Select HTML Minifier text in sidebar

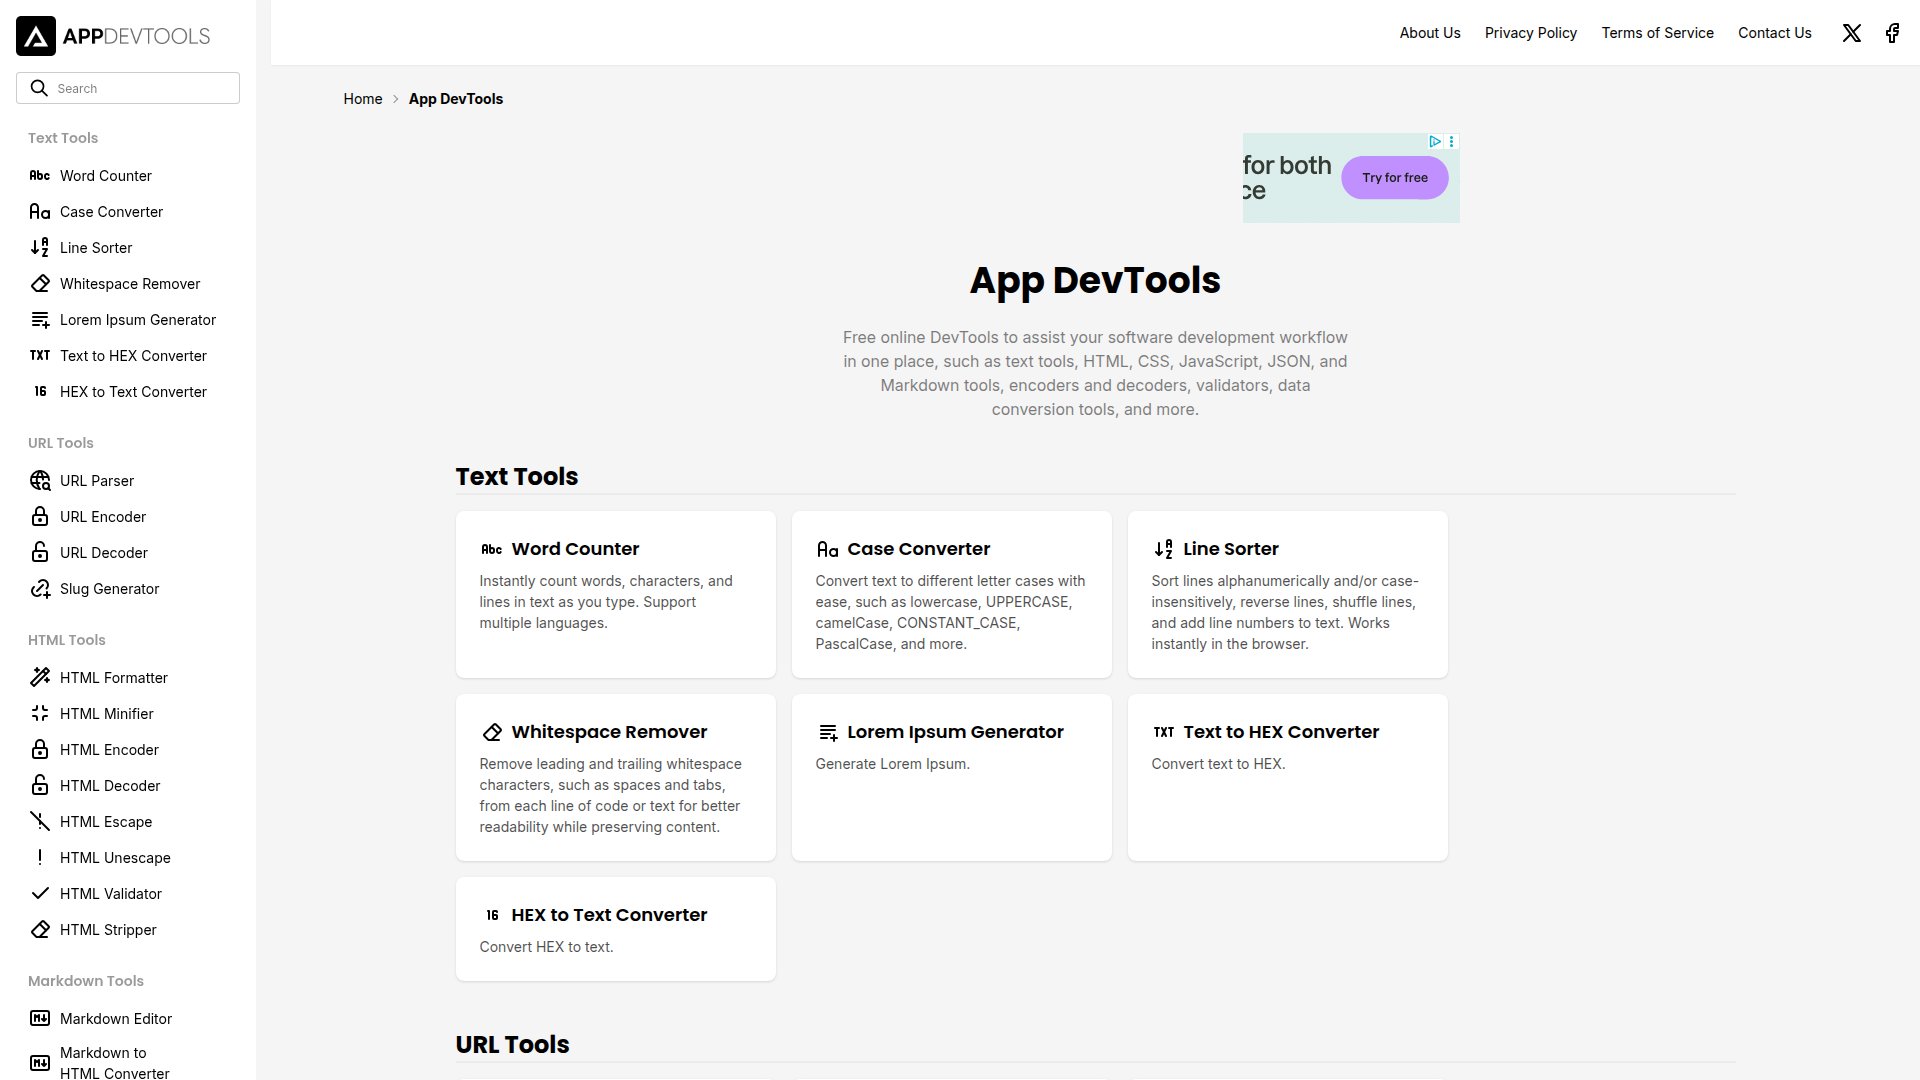[107, 714]
